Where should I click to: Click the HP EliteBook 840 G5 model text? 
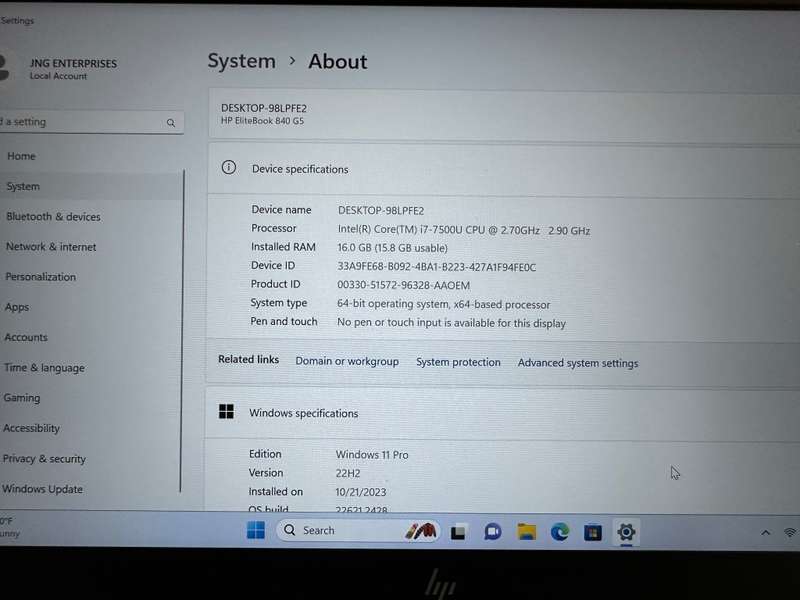(262, 121)
